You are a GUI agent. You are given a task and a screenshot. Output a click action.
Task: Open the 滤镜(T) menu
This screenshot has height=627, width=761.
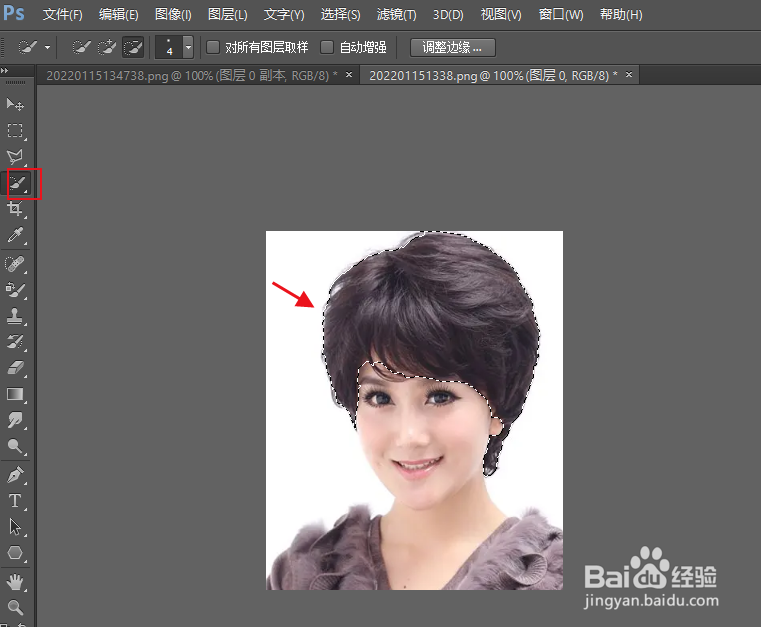tap(397, 15)
